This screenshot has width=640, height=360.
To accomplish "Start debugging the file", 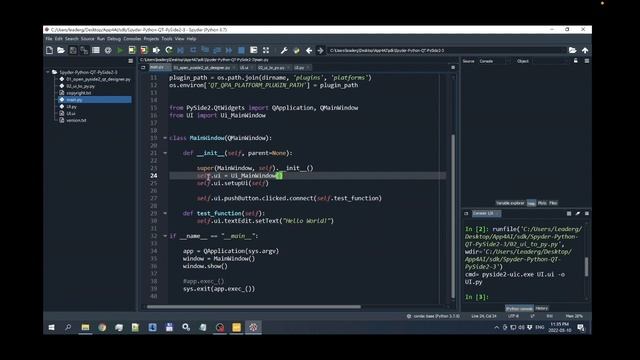I will [x=180, y=50].
